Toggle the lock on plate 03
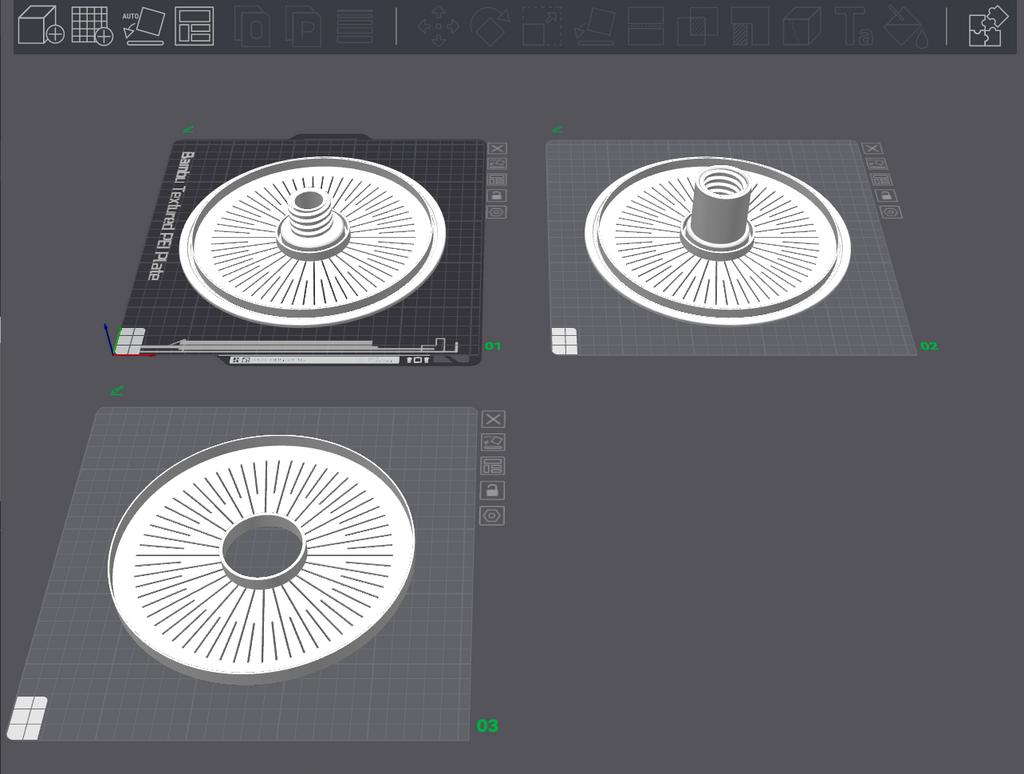 point(492,491)
